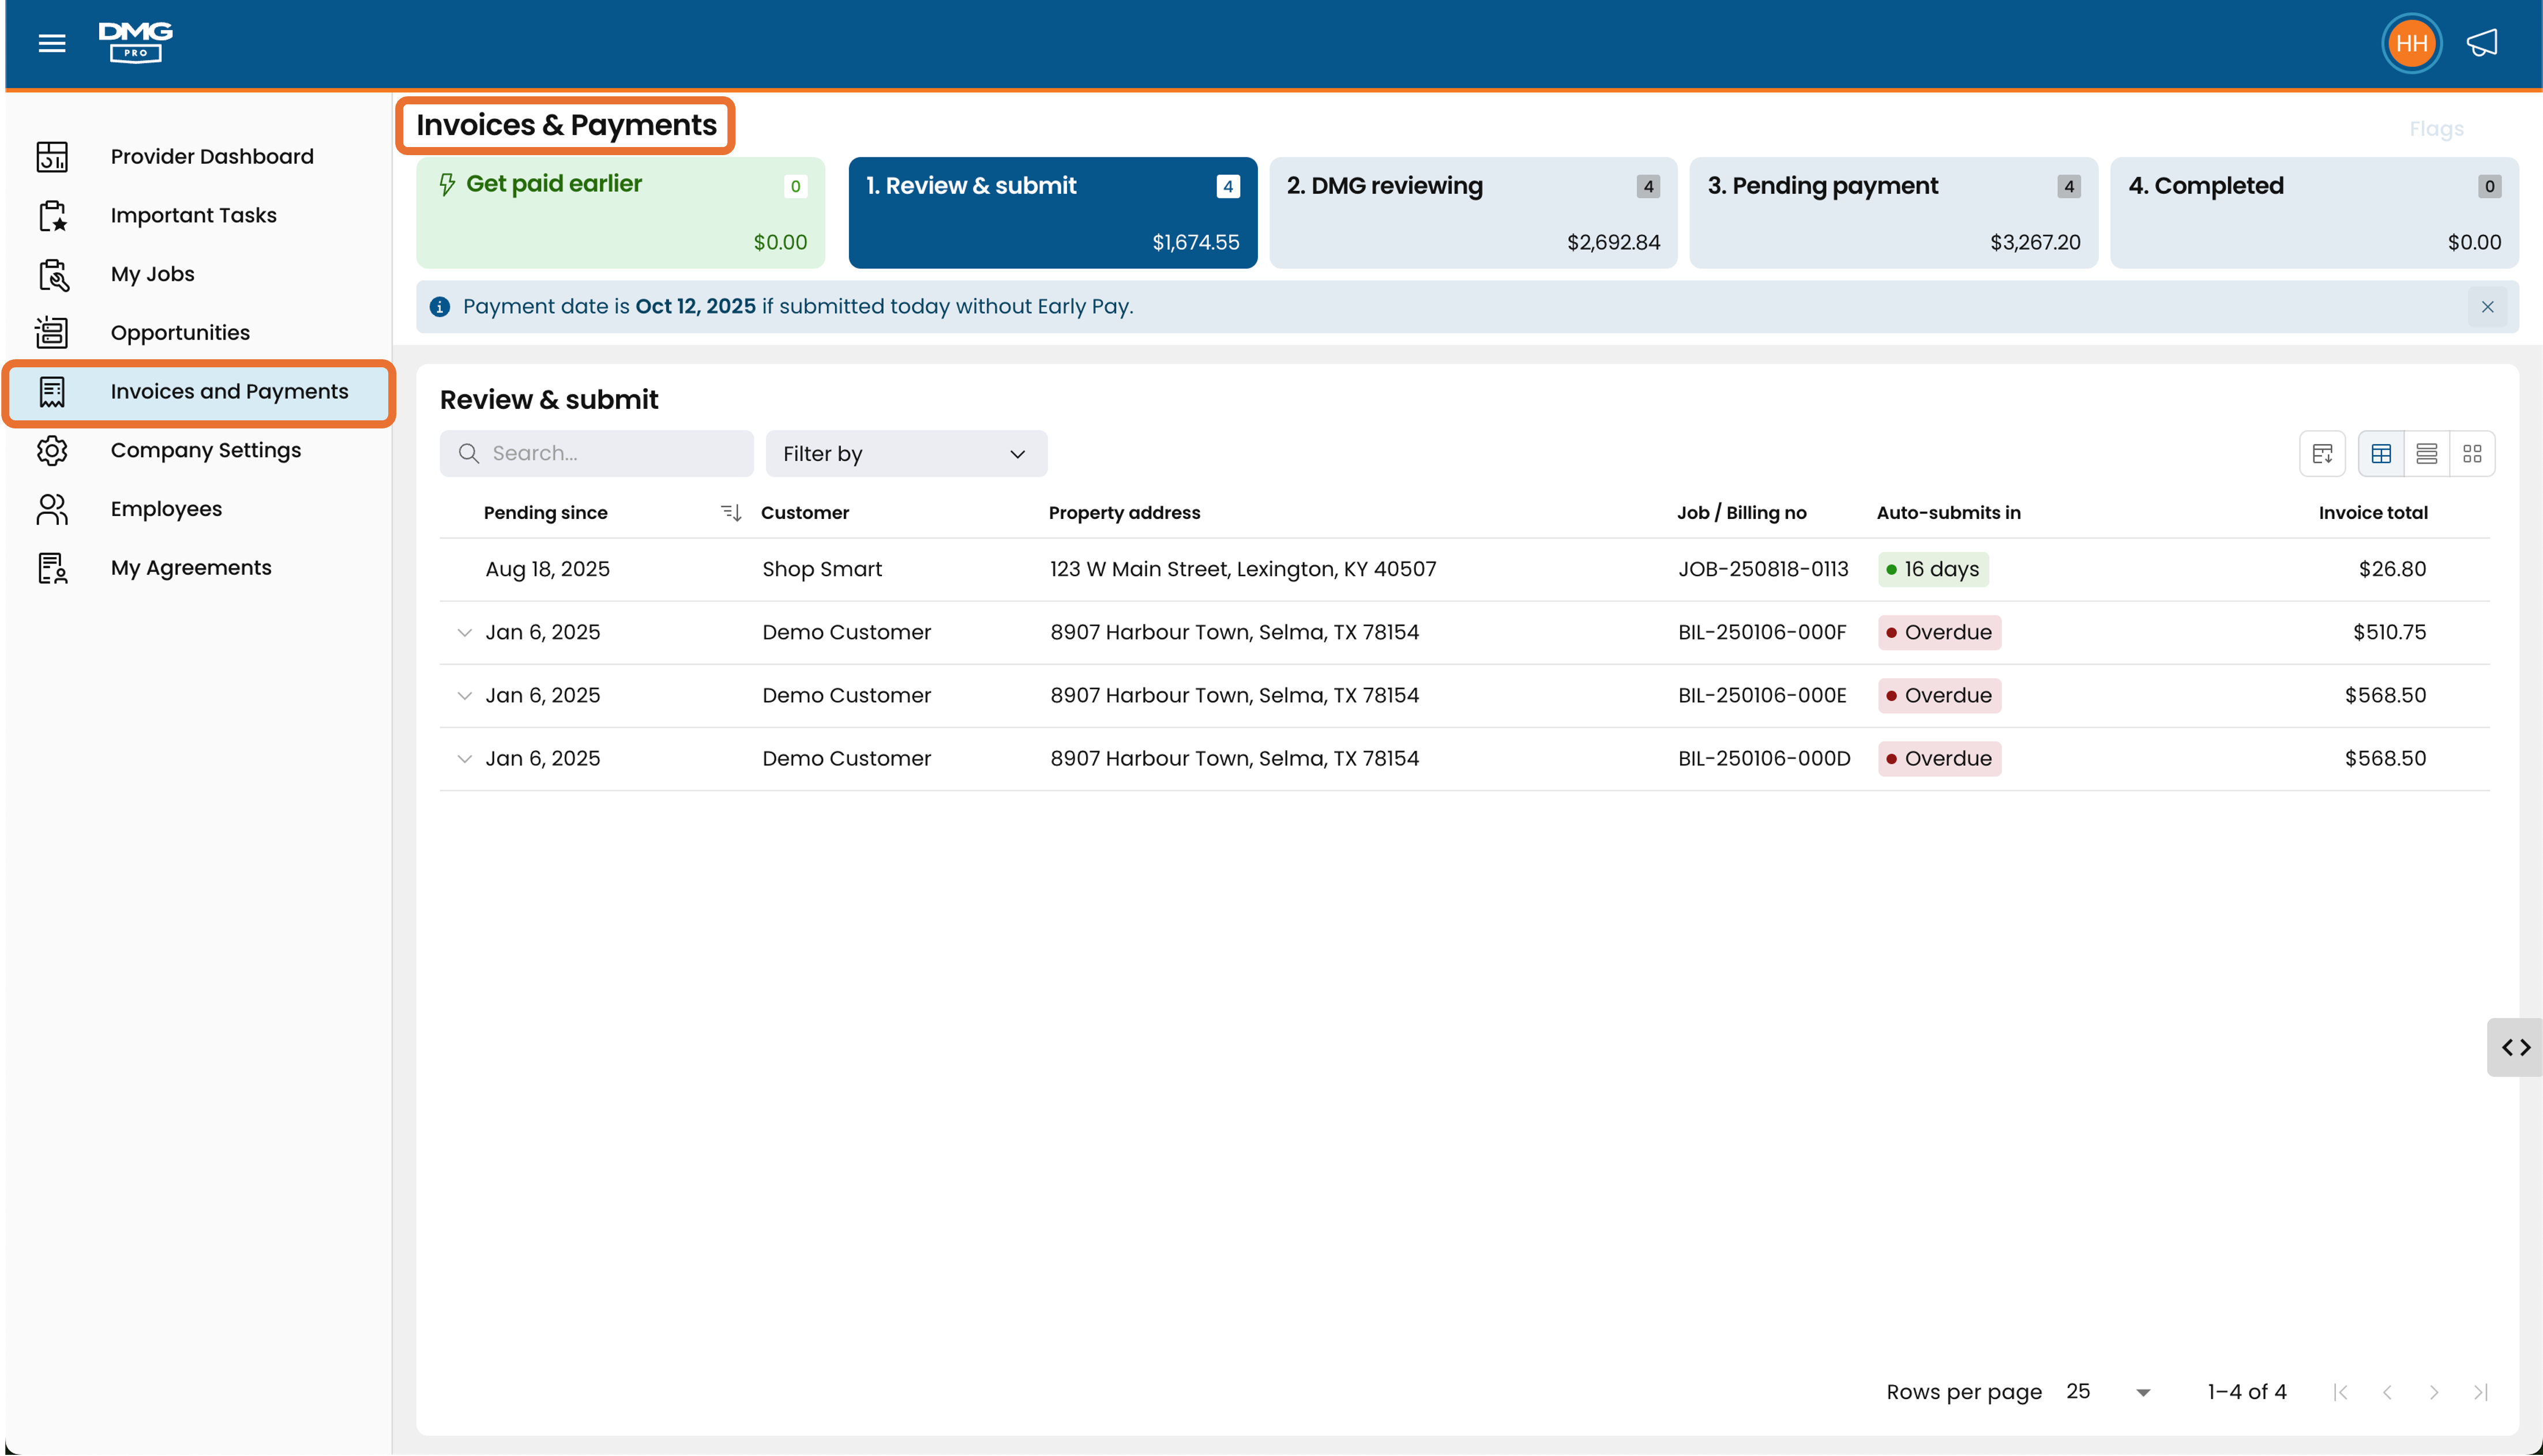Click the announcements megaphone icon
The image size is (2543, 1456).
(2482, 43)
